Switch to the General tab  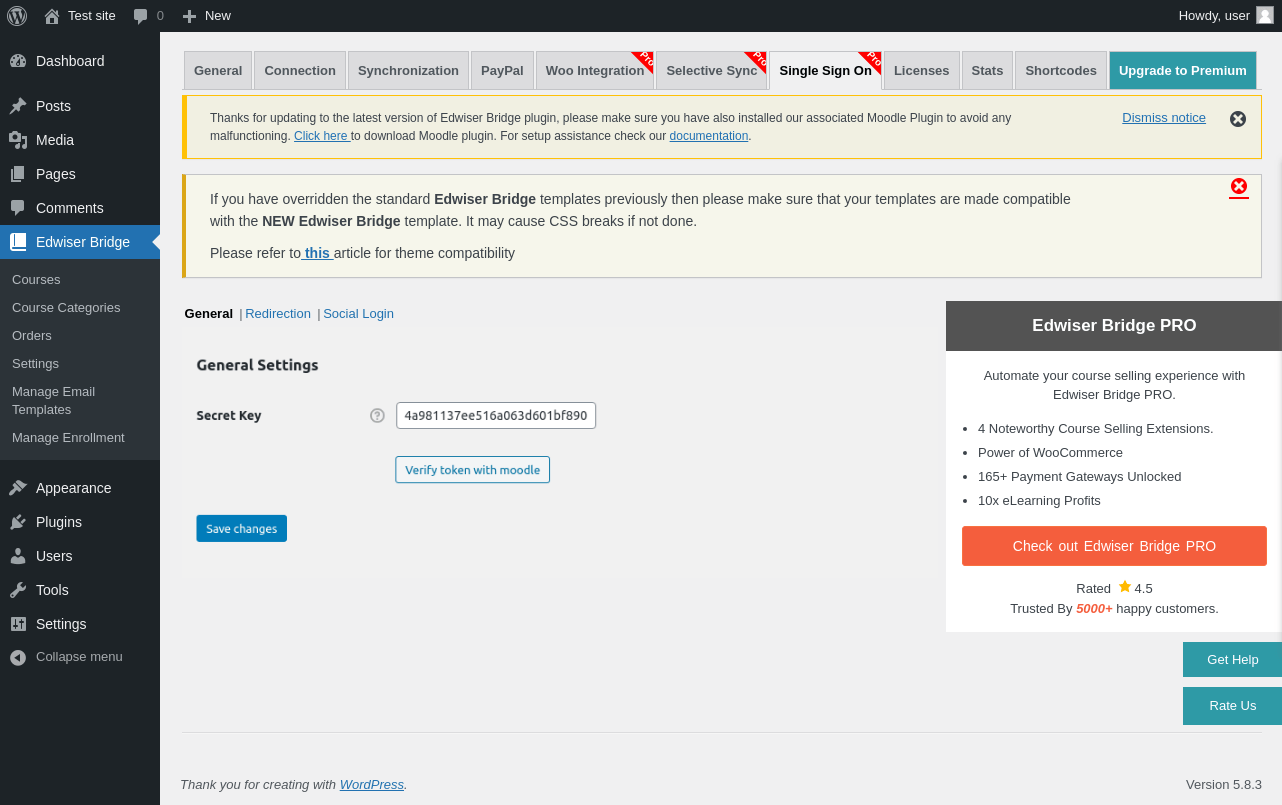[x=218, y=70]
